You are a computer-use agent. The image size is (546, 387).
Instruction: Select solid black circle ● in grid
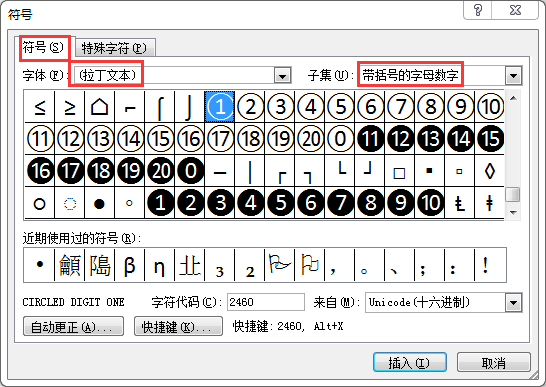point(100,203)
